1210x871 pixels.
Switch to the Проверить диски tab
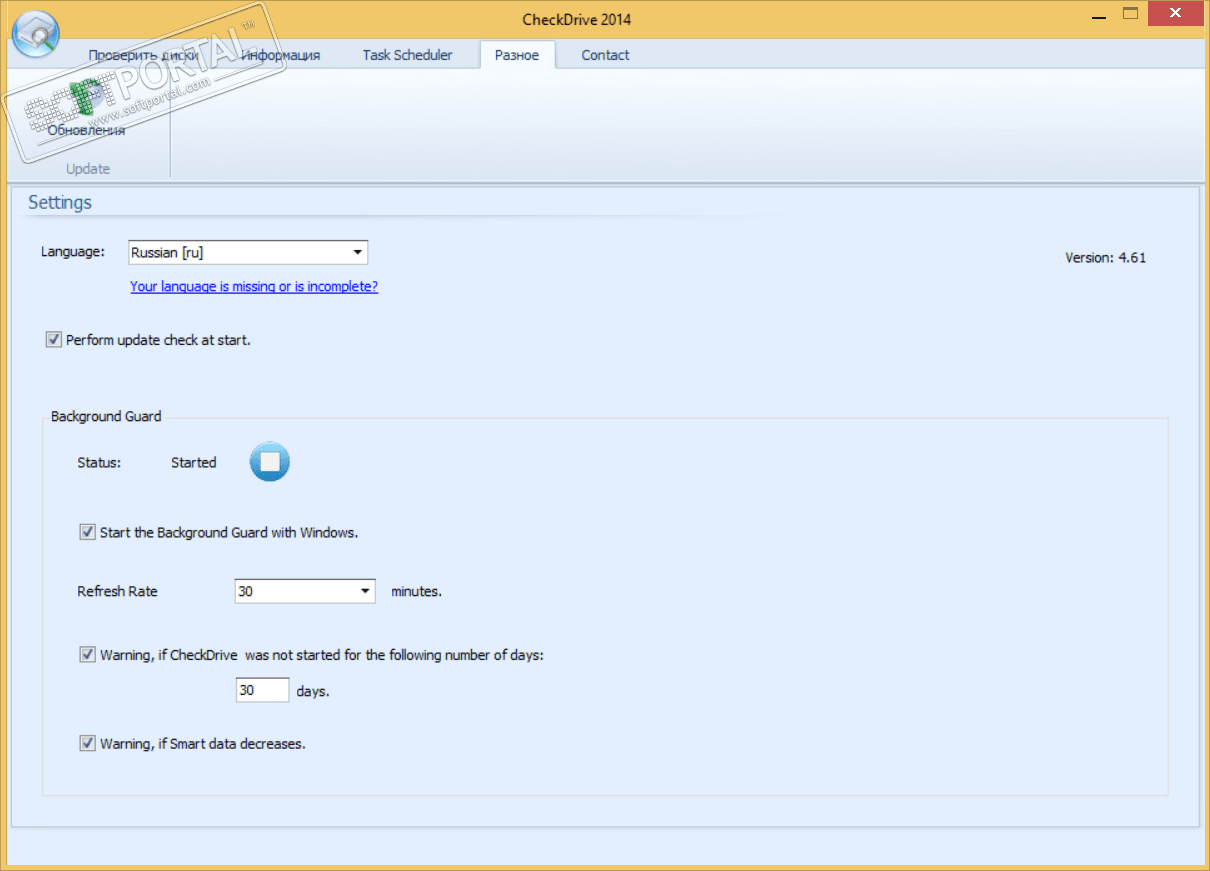click(143, 55)
